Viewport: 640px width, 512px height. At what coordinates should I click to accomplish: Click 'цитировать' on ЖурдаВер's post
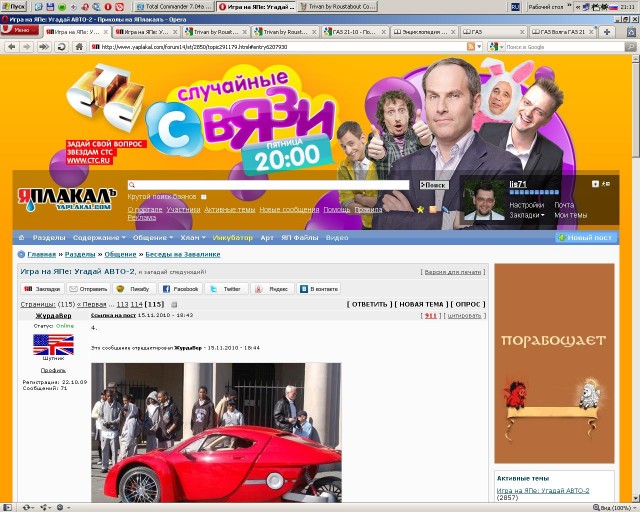464,316
